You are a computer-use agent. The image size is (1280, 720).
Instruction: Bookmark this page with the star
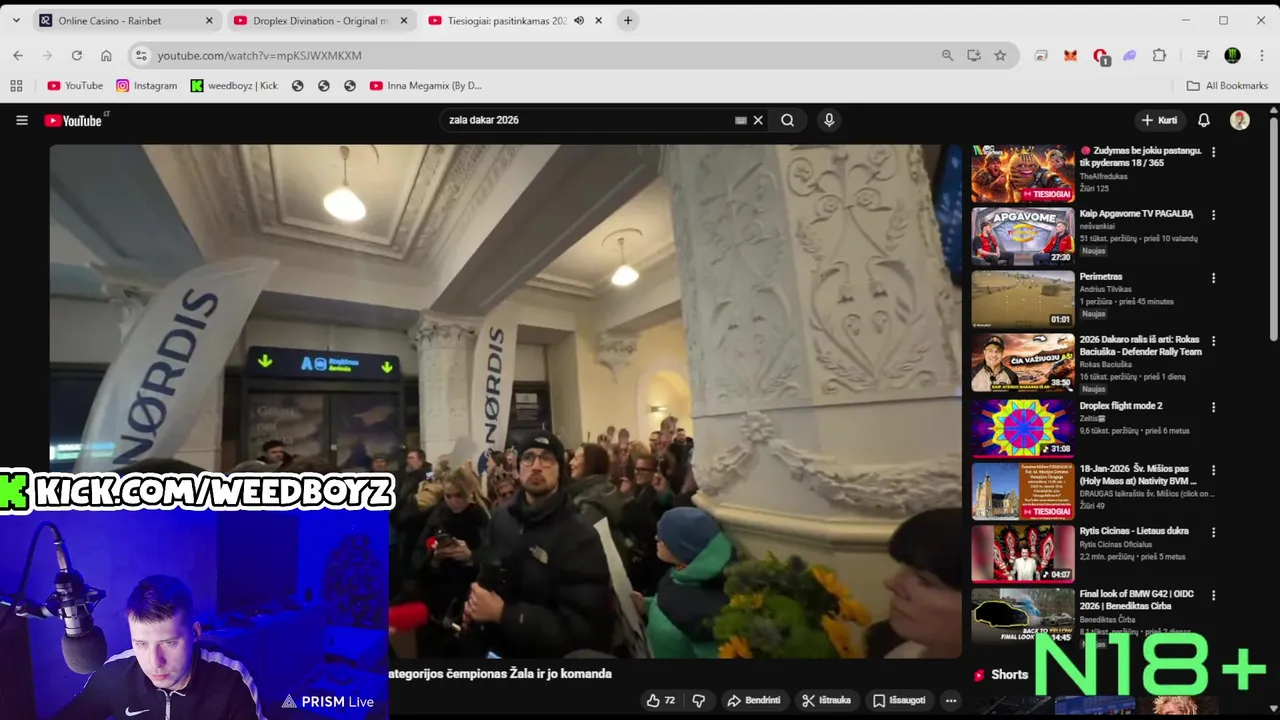(1000, 55)
